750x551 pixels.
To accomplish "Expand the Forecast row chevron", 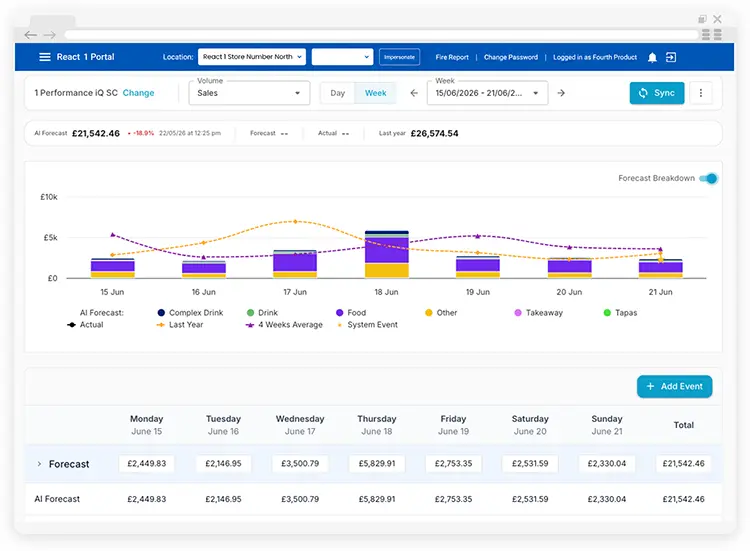I will point(39,464).
